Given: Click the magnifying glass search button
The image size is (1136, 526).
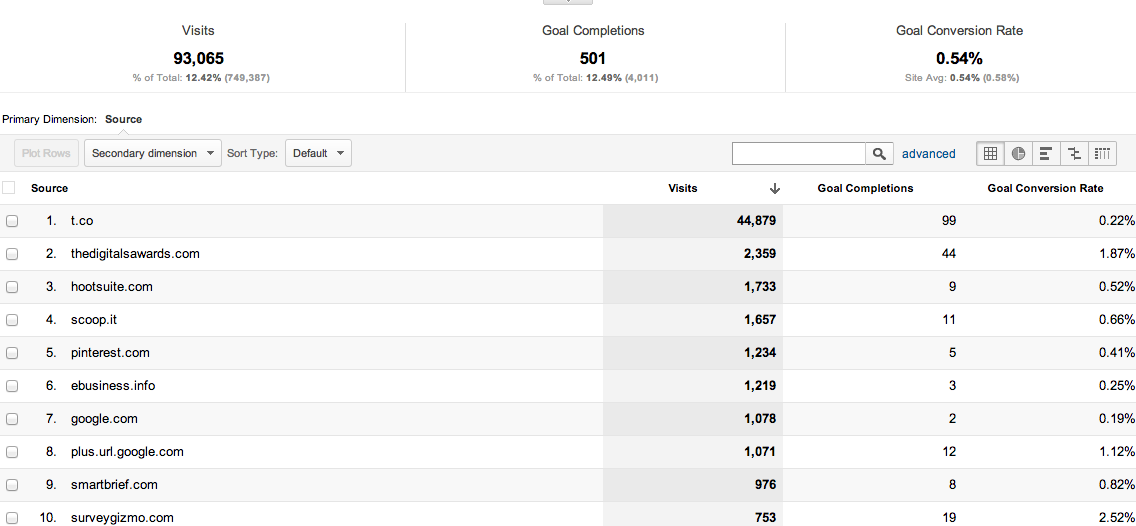Looking at the screenshot, I should coord(879,154).
